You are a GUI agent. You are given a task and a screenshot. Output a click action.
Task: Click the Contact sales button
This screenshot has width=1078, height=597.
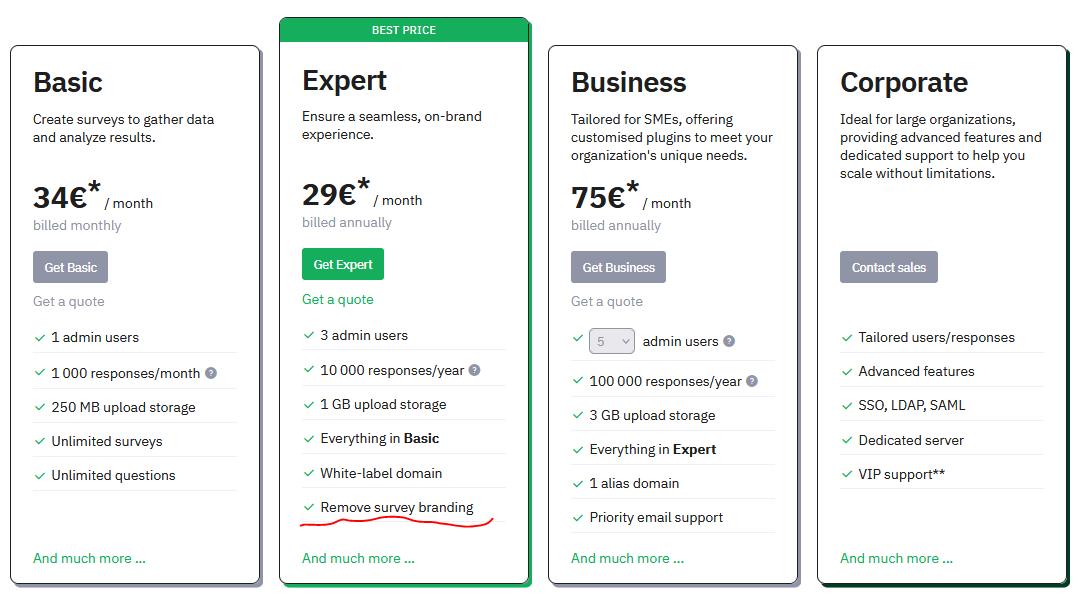coord(888,267)
